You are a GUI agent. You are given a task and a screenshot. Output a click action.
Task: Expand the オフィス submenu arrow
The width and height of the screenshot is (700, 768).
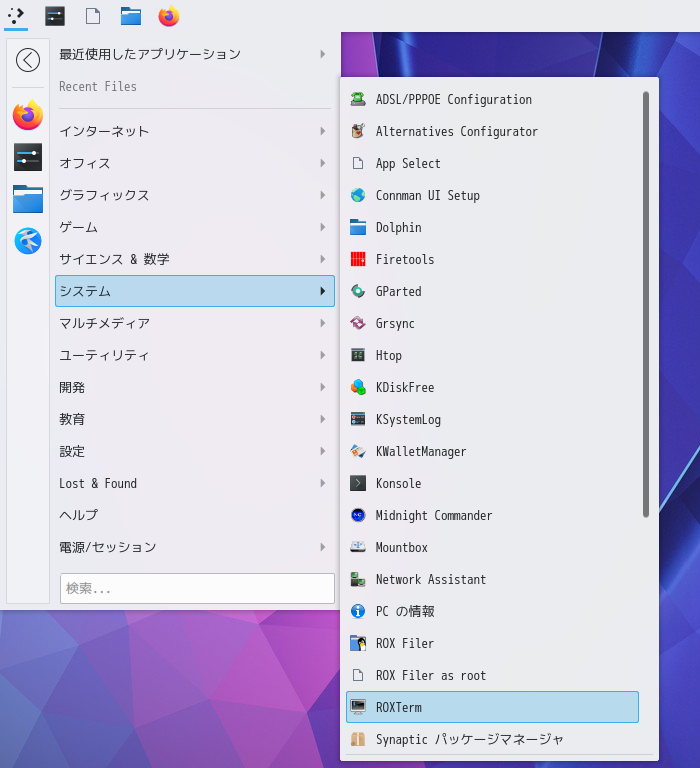tap(323, 163)
